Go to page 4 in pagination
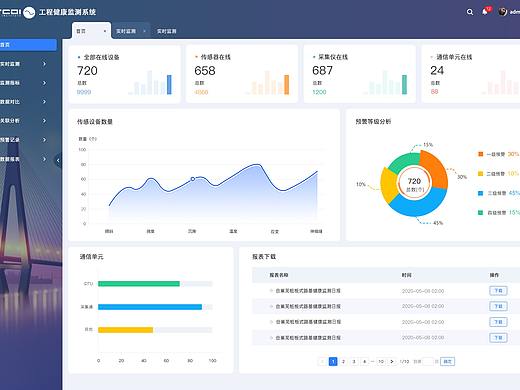520x390 pixels. [x=365, y=361]
